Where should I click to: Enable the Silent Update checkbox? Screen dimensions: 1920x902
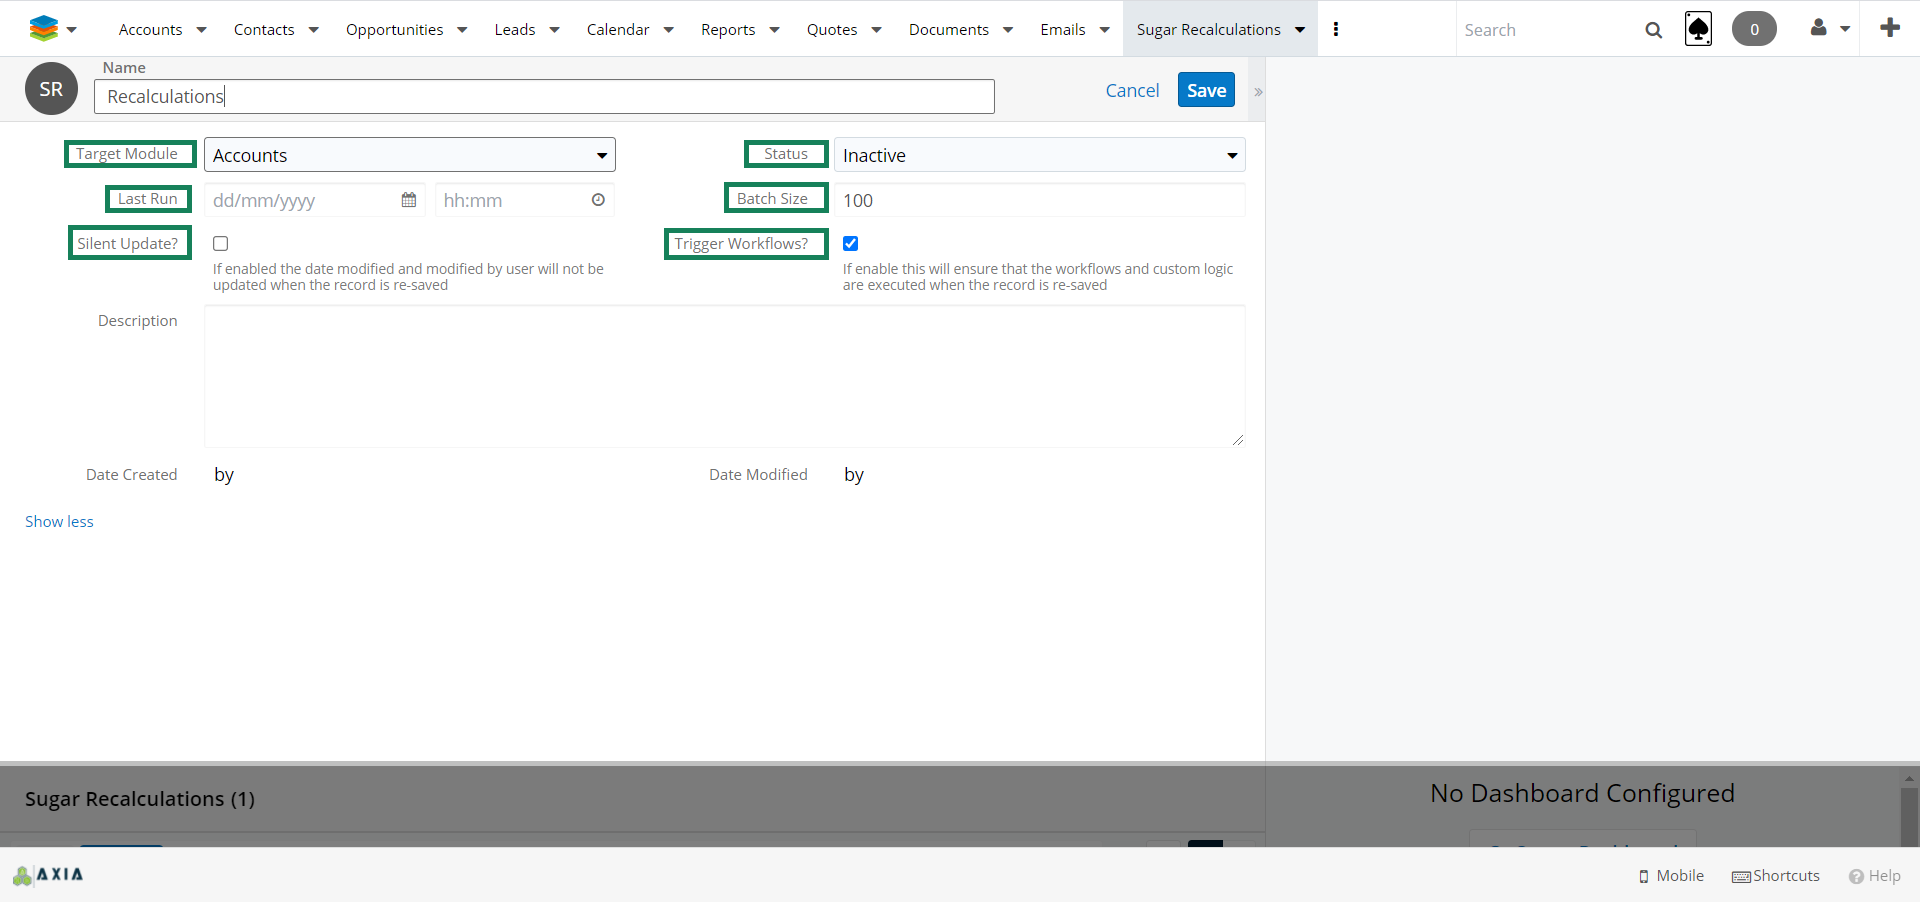coord(221,244)
